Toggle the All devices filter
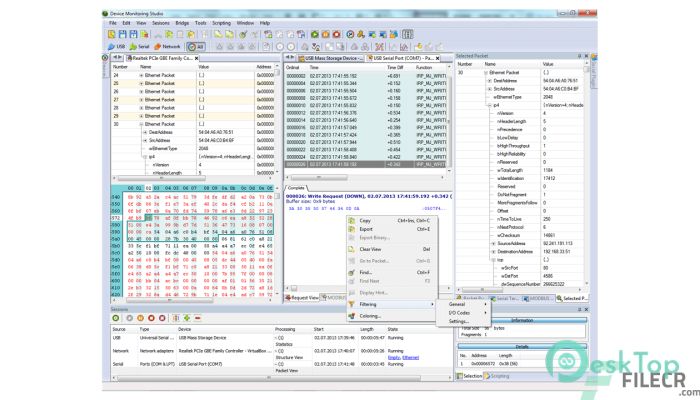The image size is (700, 400). [196, 46]
